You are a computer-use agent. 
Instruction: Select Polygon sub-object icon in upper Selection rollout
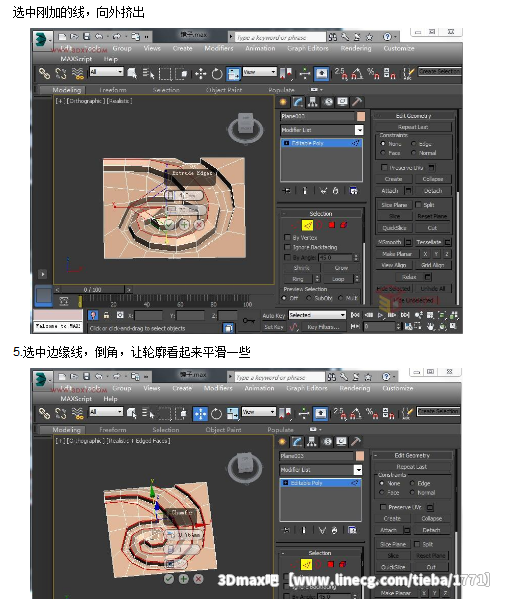(x=332, y=225)
